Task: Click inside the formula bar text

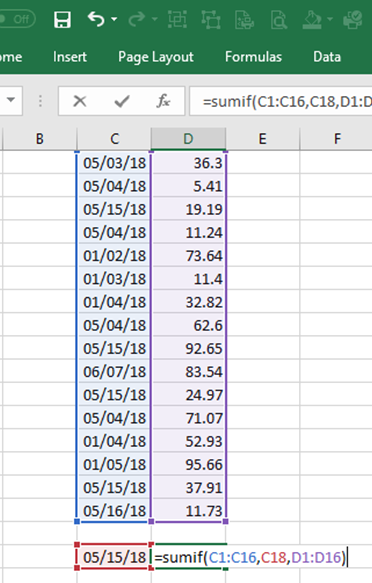Action: (x=281, y=101)
